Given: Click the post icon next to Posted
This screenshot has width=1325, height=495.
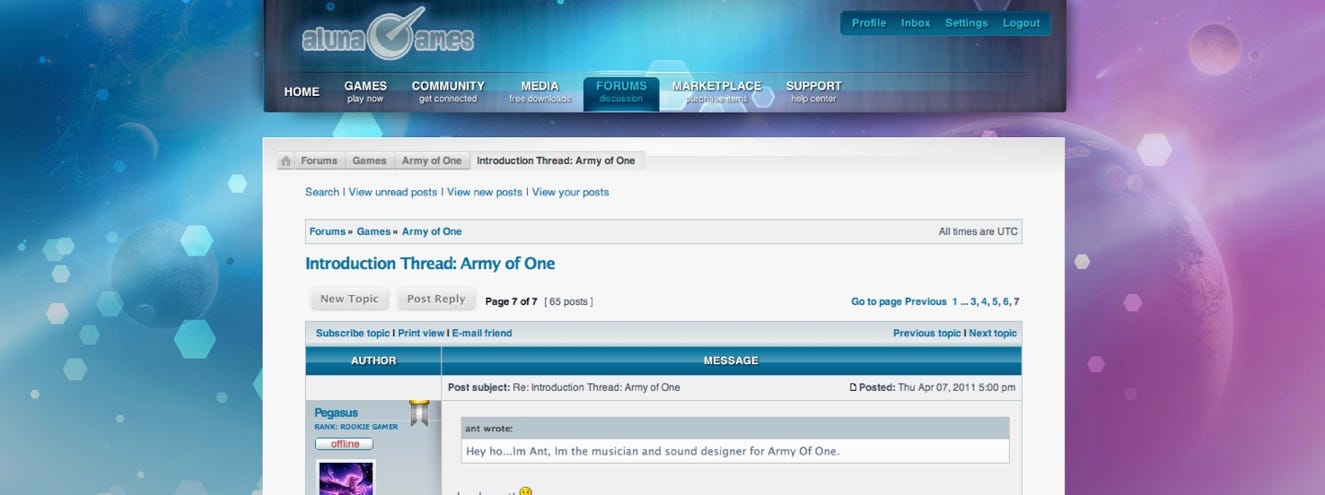Looking at the screenshot, I should pyautogui.click(x=853, y=388).
